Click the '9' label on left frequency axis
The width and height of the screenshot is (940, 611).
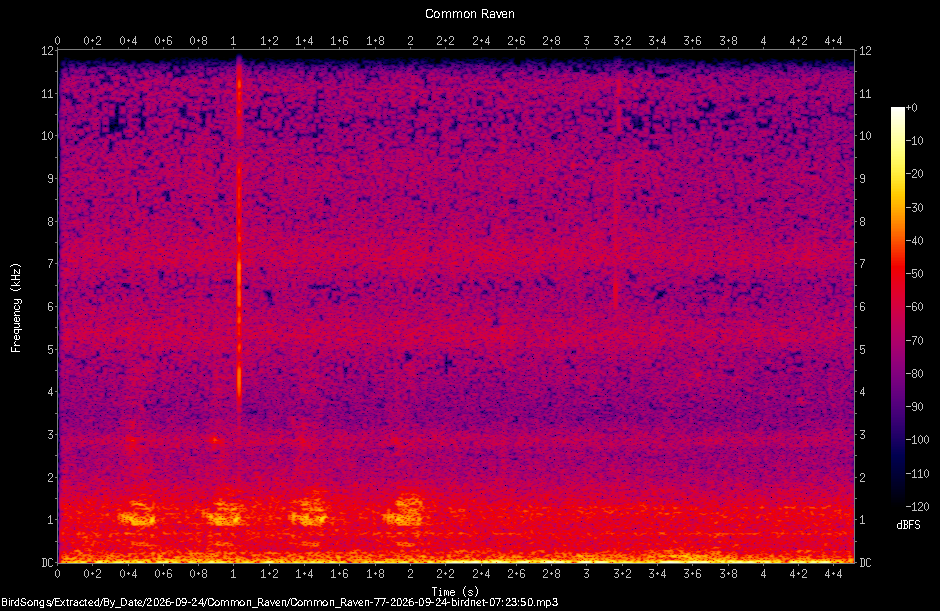point(50,179)
